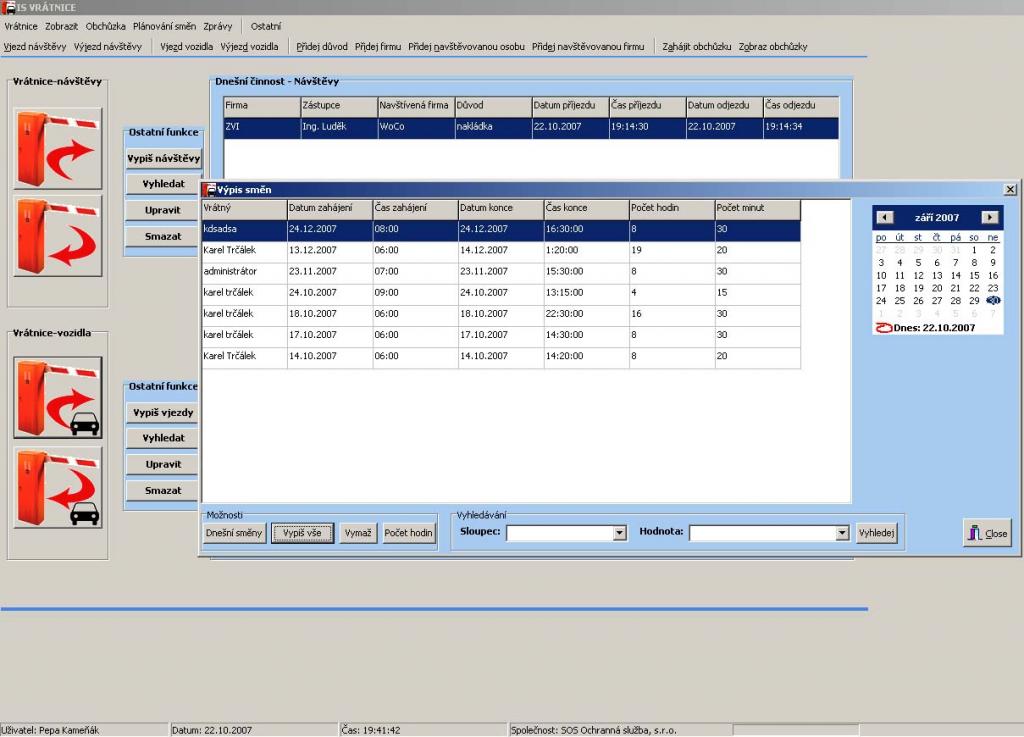Click the vehicle exit barrier icon
The image size is (1024, 737).
58,488
